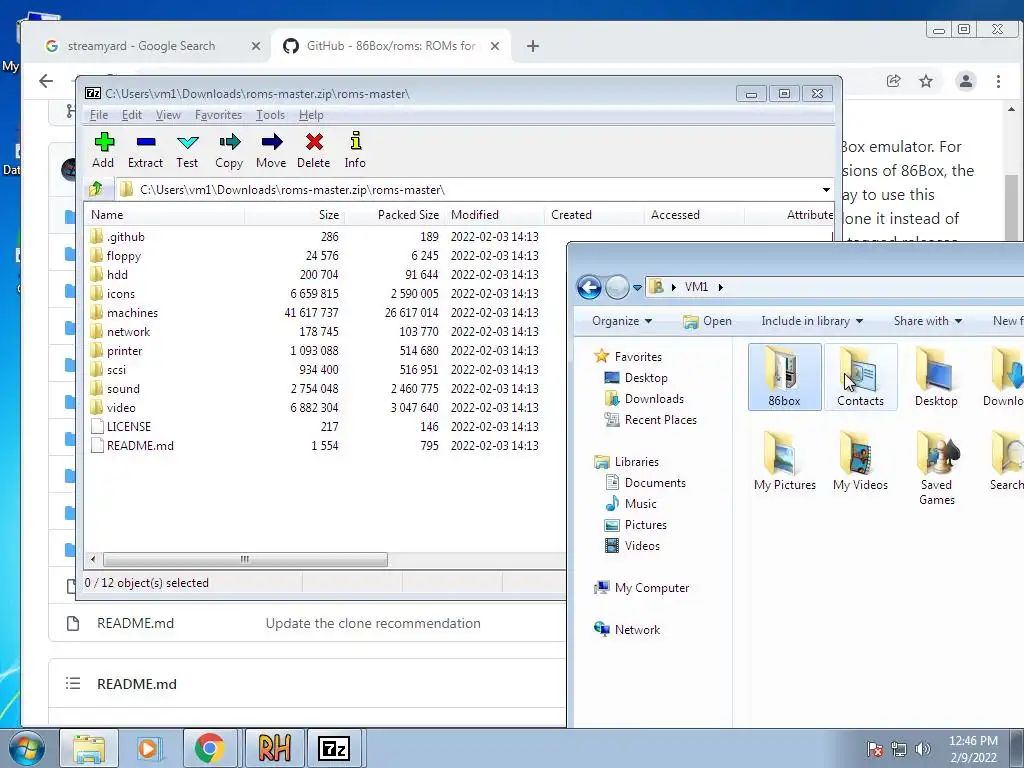The image size is (1024, 768).
Task: Open the Favorites menu in 7-Zip
Action: point(218,115)
